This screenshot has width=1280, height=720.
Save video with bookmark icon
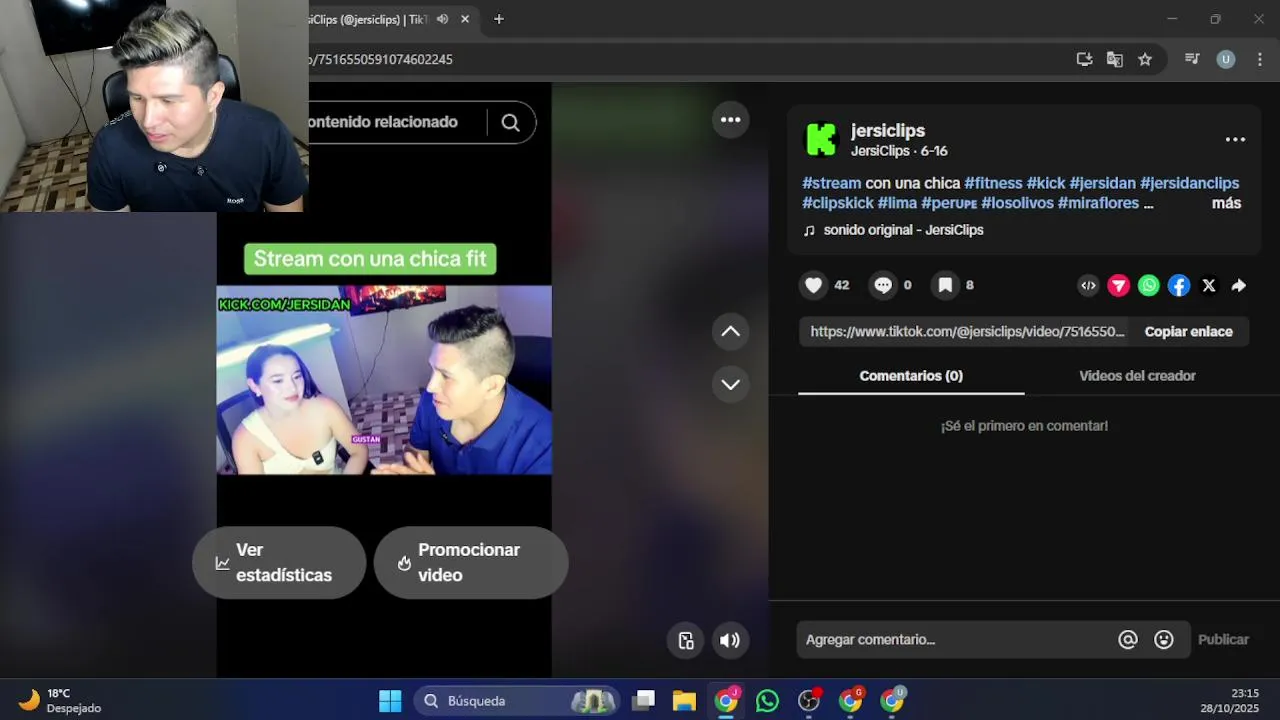(x=945, y=285)
